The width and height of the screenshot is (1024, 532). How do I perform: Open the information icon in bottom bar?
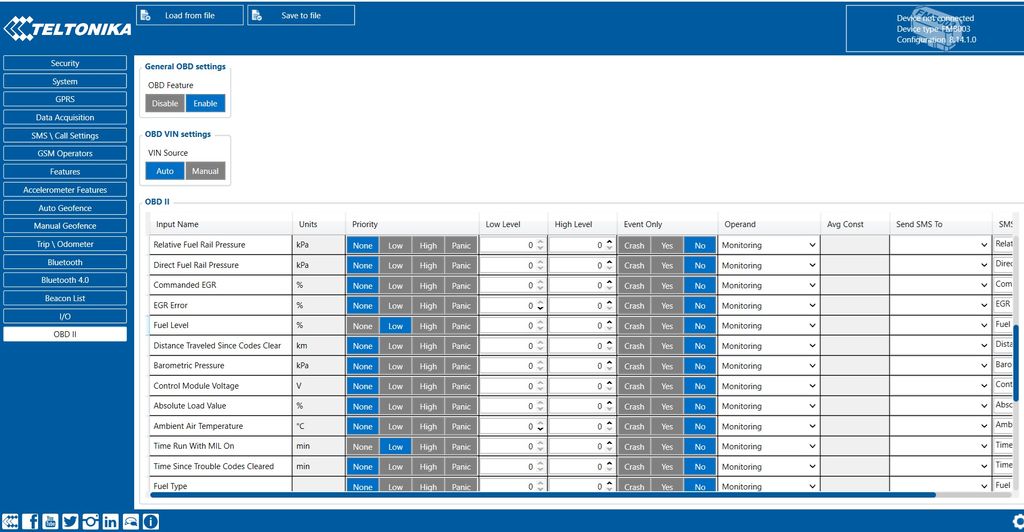click(151, 521)
